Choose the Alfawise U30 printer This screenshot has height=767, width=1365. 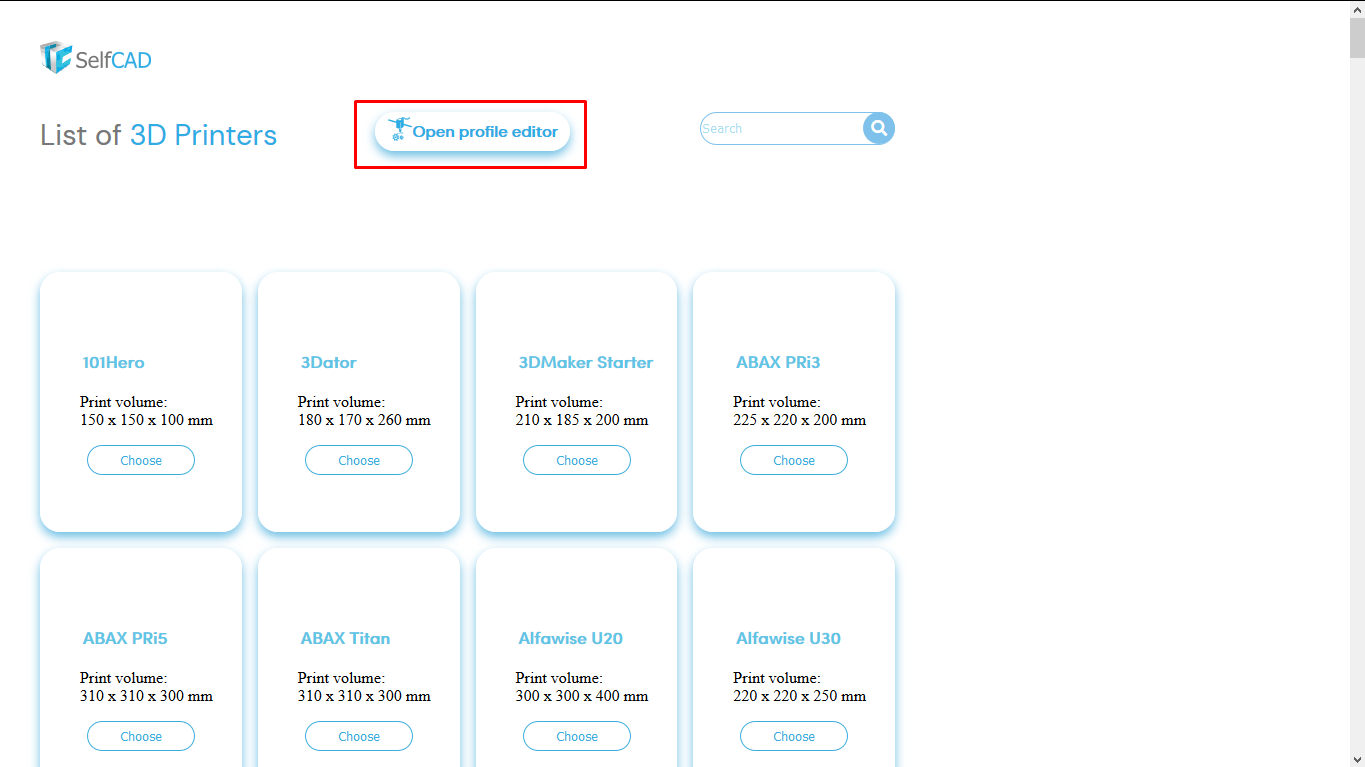click(794, 736)
